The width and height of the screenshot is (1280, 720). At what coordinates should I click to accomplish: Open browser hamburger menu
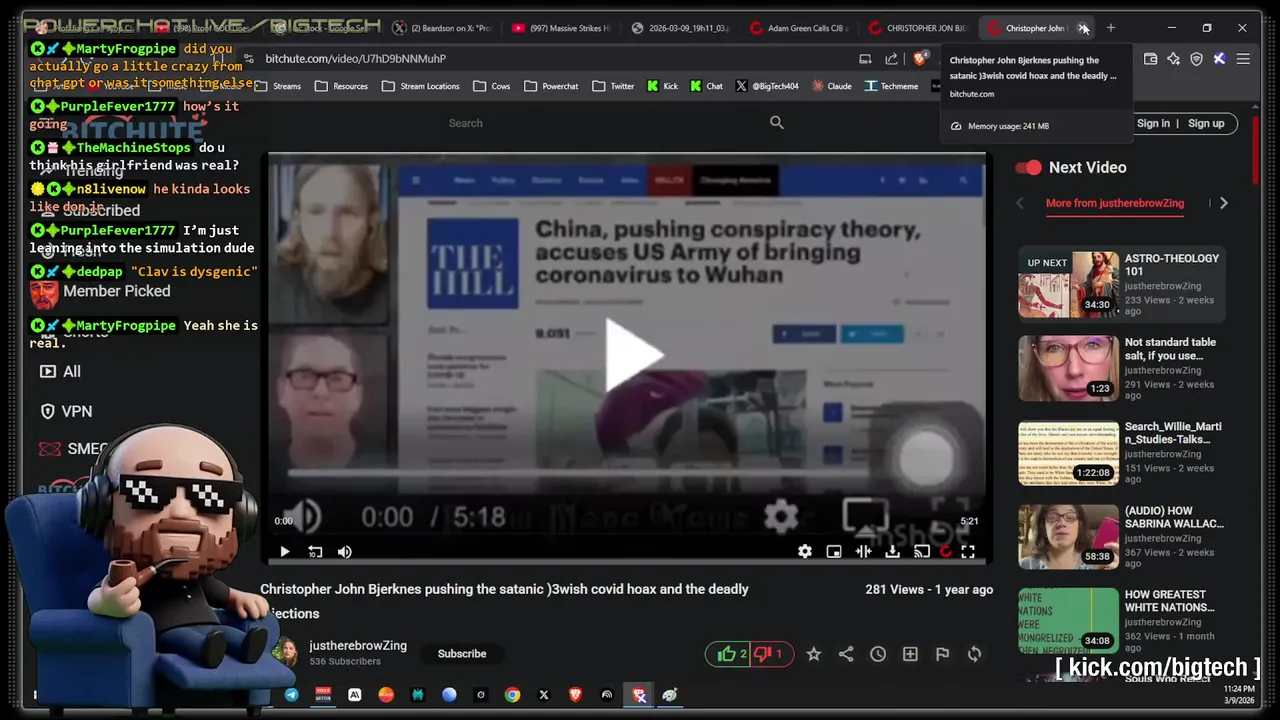coord(1243,59)
